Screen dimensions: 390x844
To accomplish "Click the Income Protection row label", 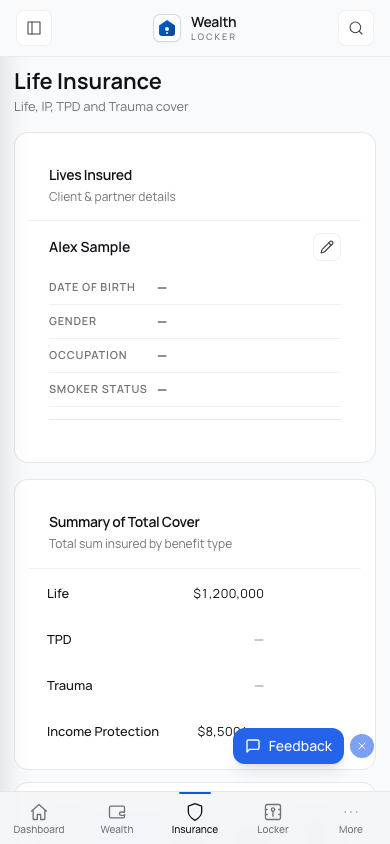I will coord(103,732).
